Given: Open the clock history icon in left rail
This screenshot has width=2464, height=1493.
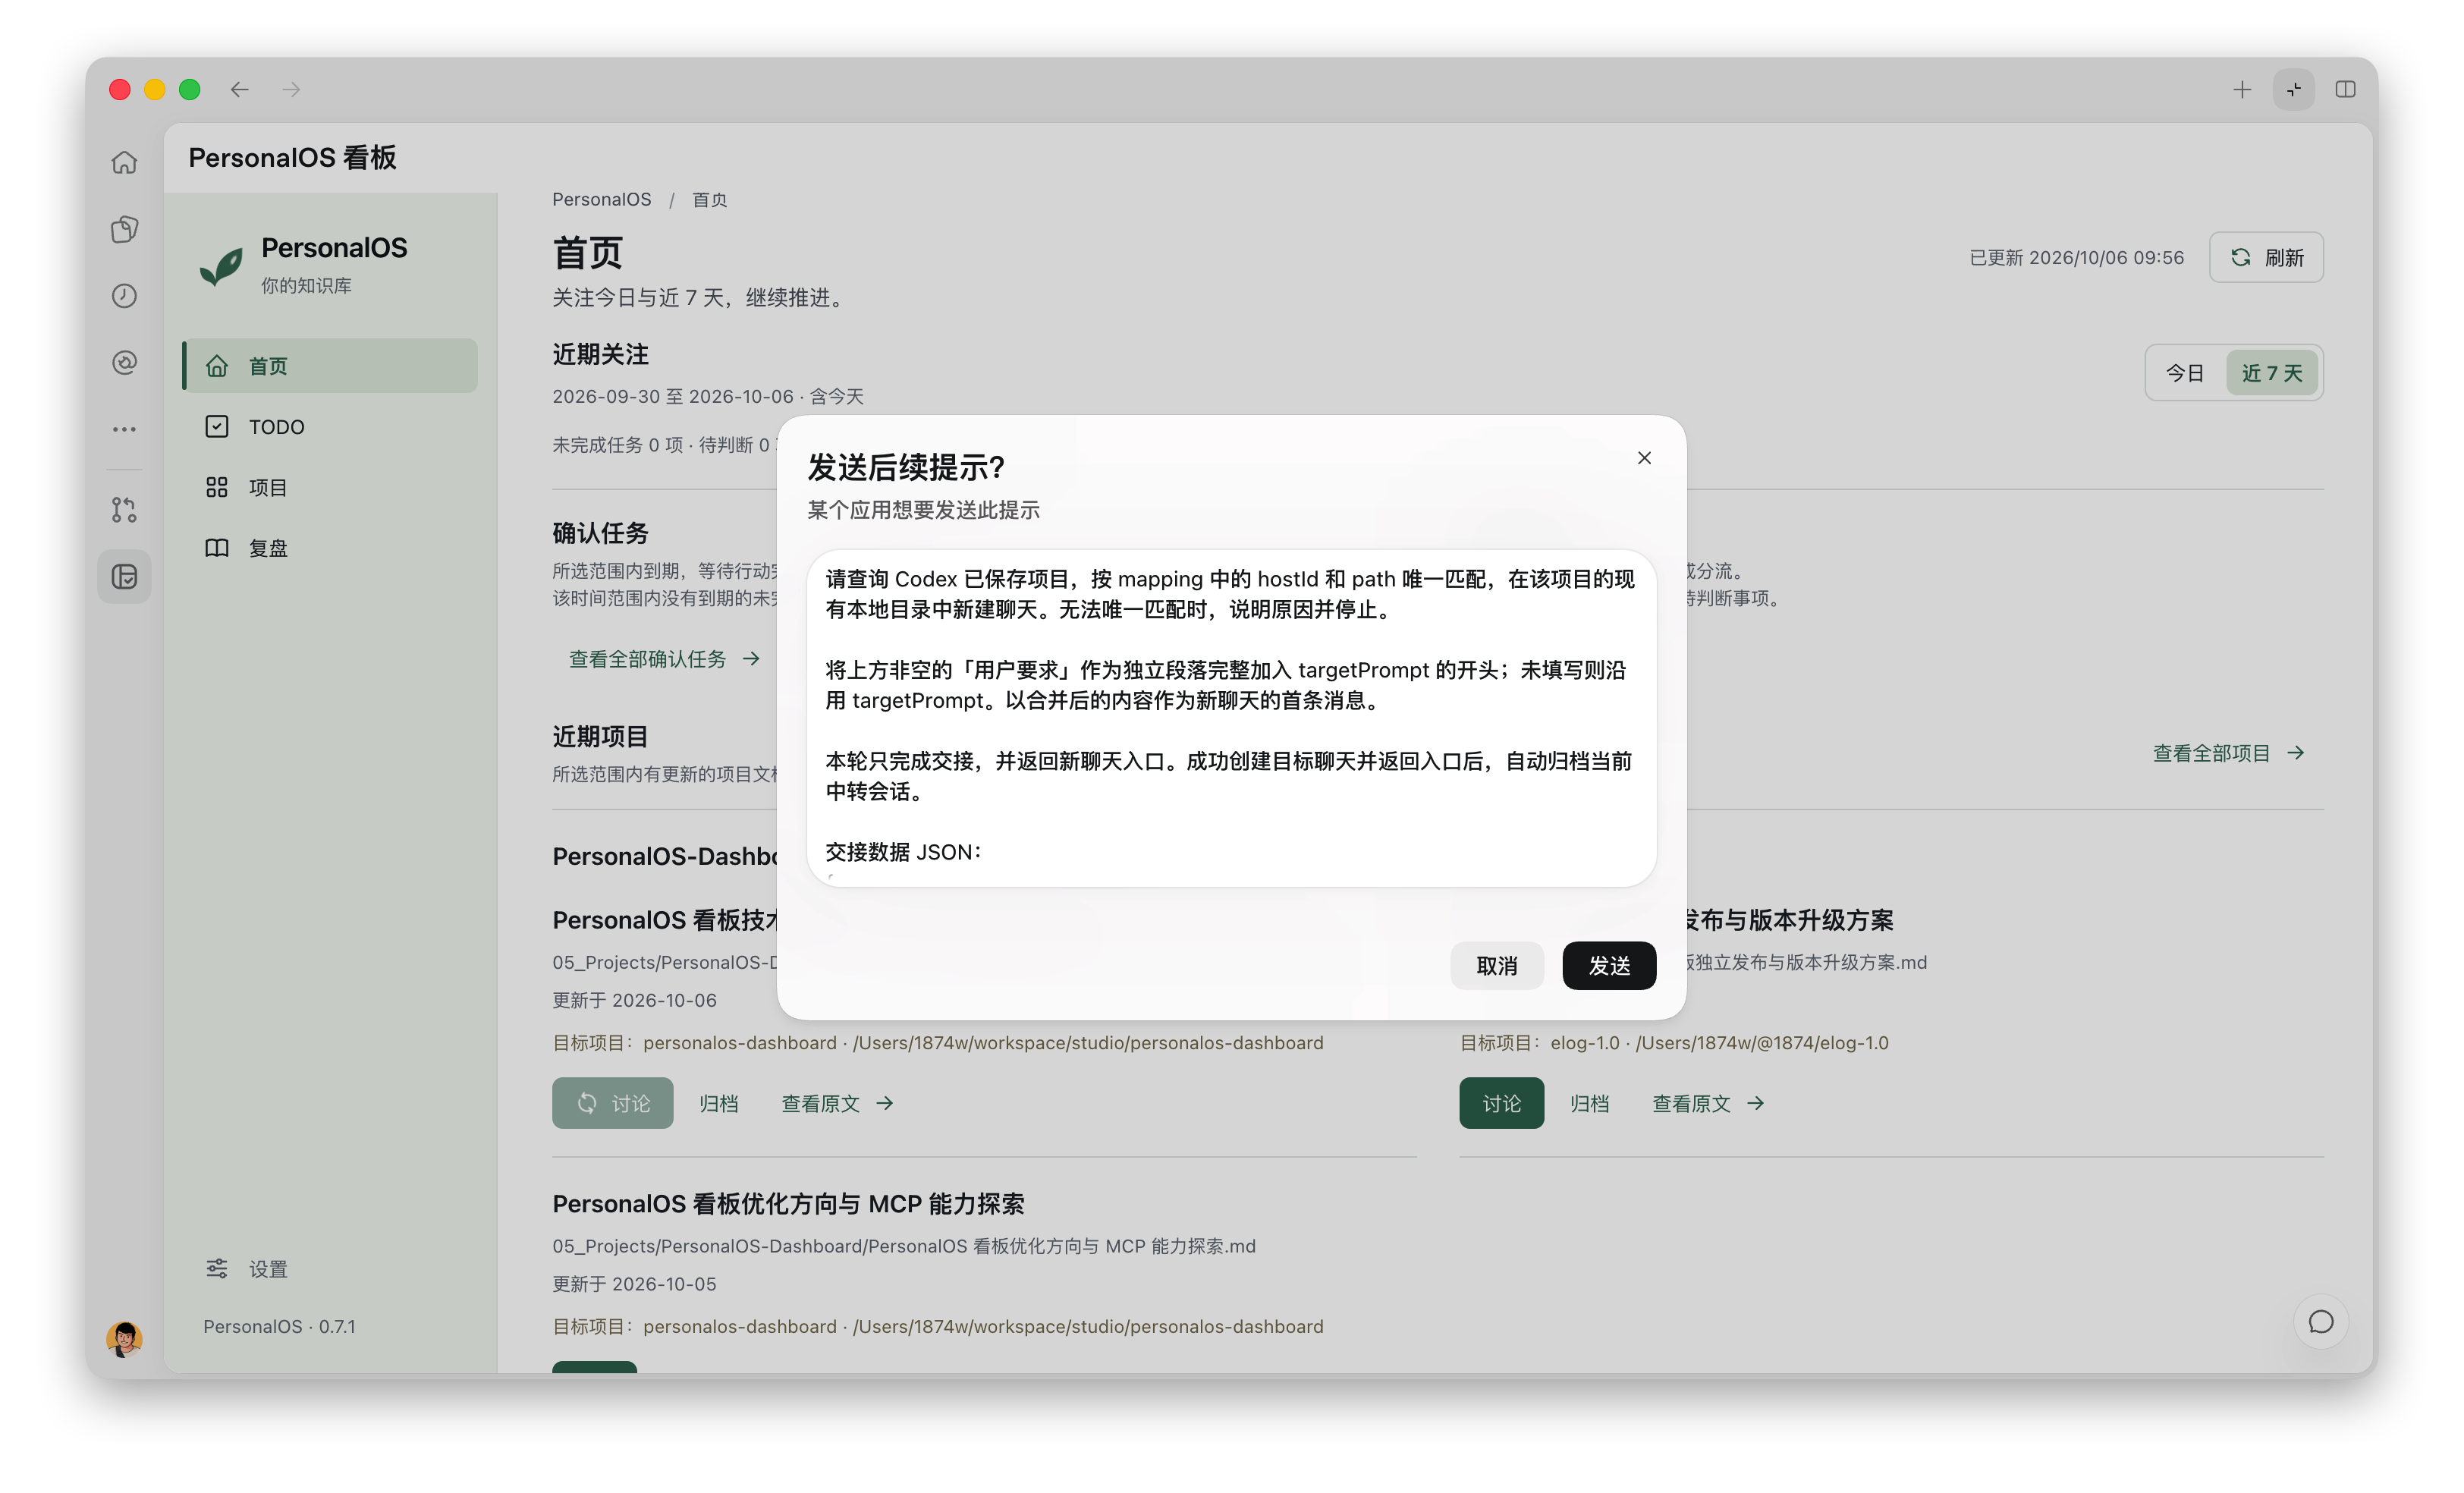Looking at the screenshot, I should point(124,296).
